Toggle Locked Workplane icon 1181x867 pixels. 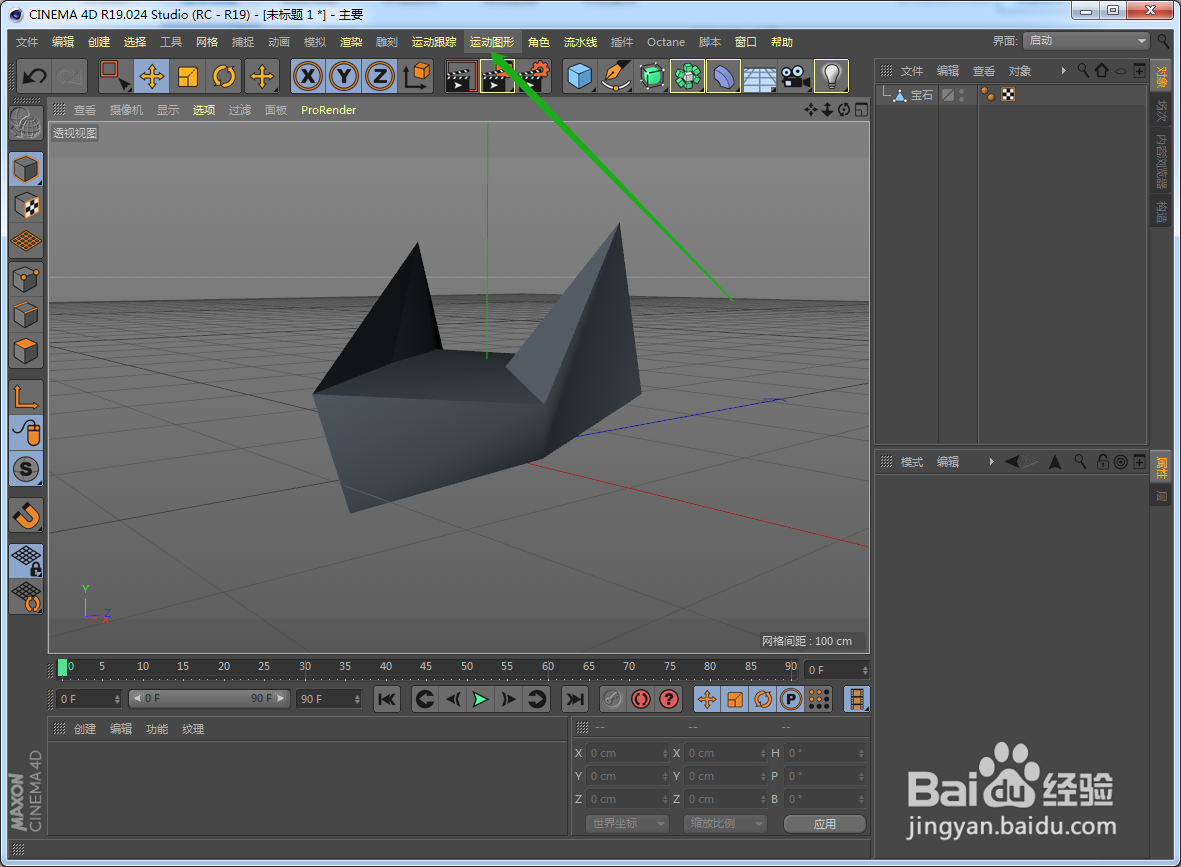(26, 560)
